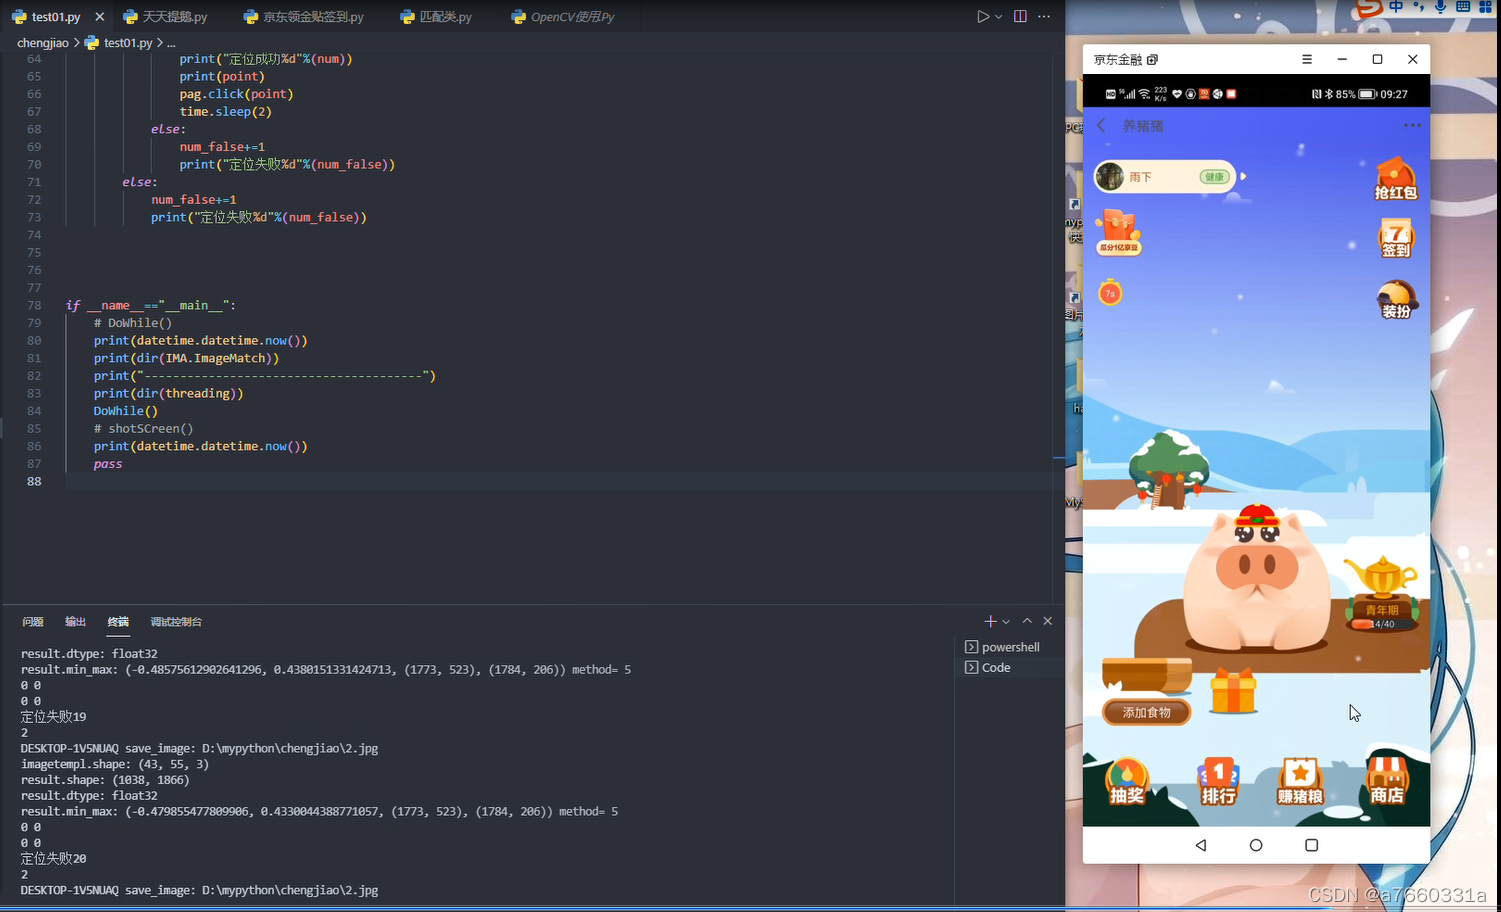This screenshot has height=912, width=1501.
Task: Click the 'pass' statement on line 87
Action: pyautogui.click(x=108, y=464)
